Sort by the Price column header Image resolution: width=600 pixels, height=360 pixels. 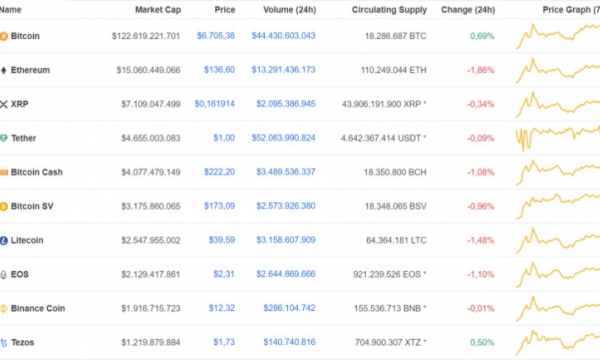coord(225,10)
